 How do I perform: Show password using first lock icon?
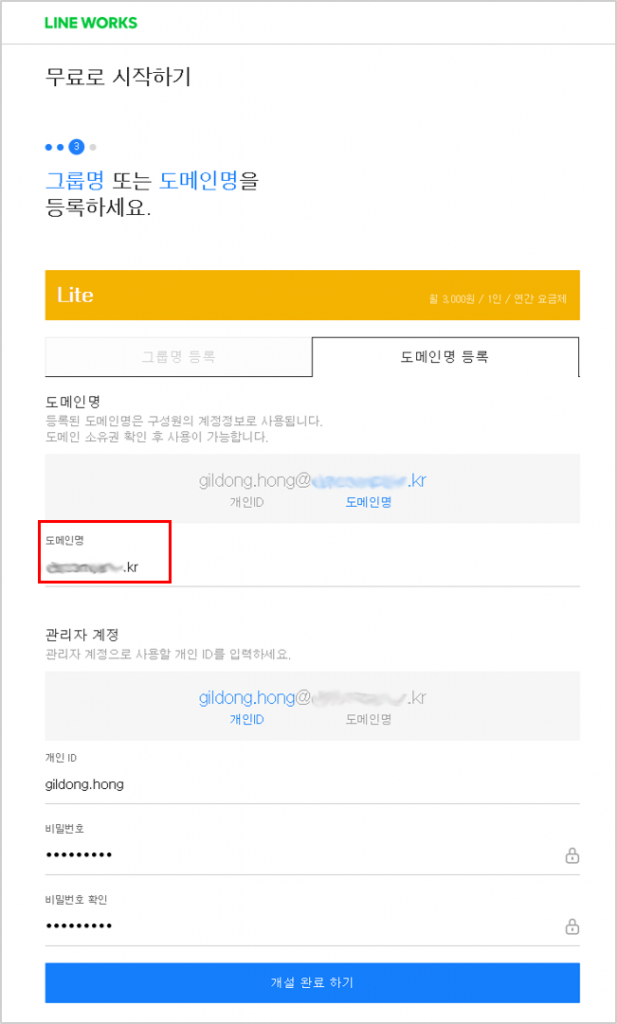coord(572,856)
